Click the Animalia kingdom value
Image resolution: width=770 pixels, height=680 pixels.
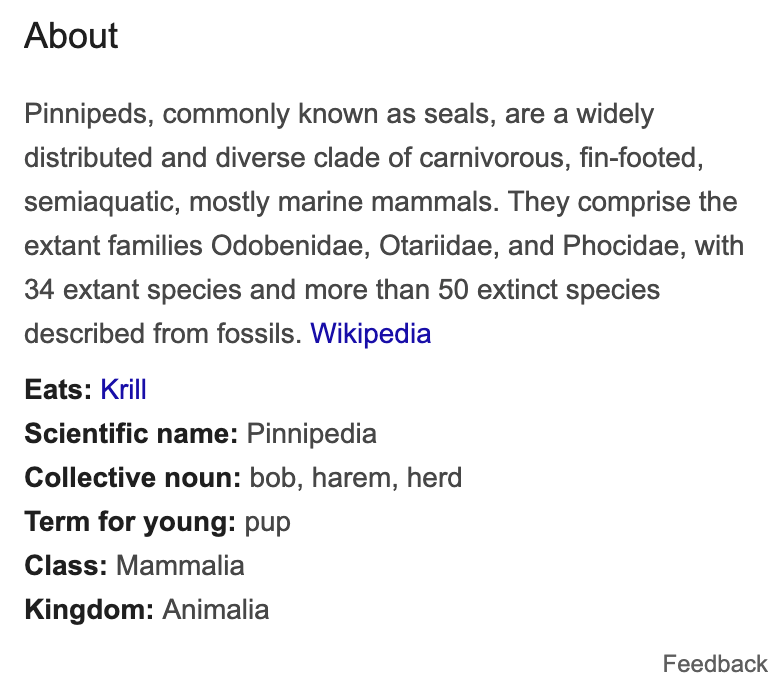click(215, 609)
